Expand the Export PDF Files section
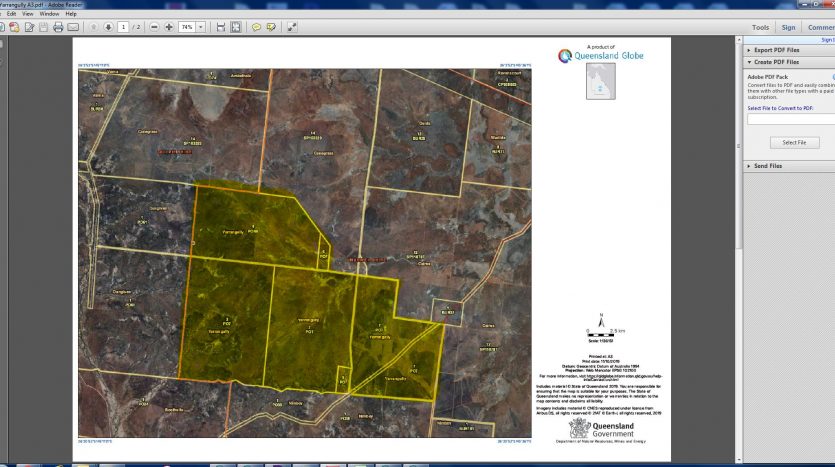This screenshot has height=467, width=835. pyautogui.click(x=776, y=49)
